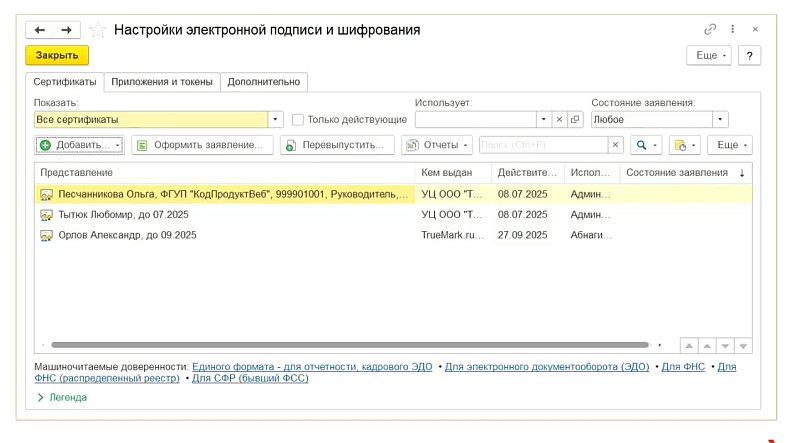Switch to the Сертификаты tab
The height and width of the screenshot is (443, 799).
pos(65,82)
